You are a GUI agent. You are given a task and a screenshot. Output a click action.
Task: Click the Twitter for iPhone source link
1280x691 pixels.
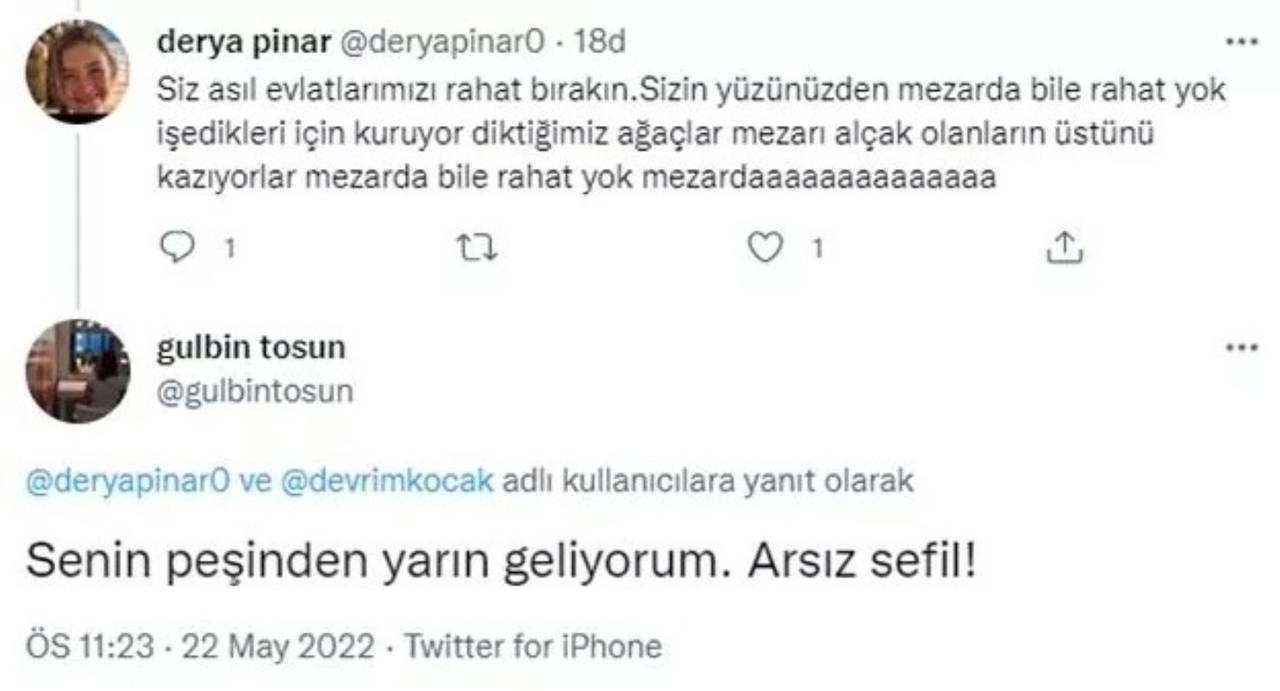tap(532, 646)
